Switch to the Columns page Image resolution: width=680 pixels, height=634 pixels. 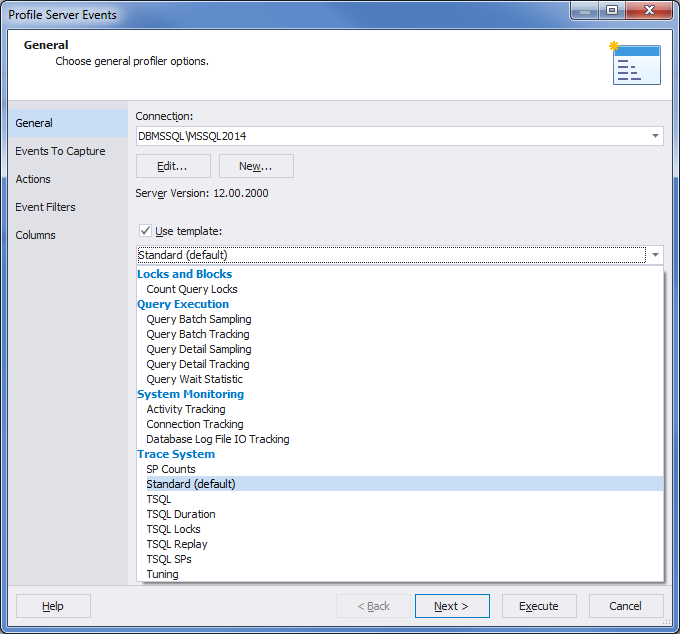tap(68, 235)
